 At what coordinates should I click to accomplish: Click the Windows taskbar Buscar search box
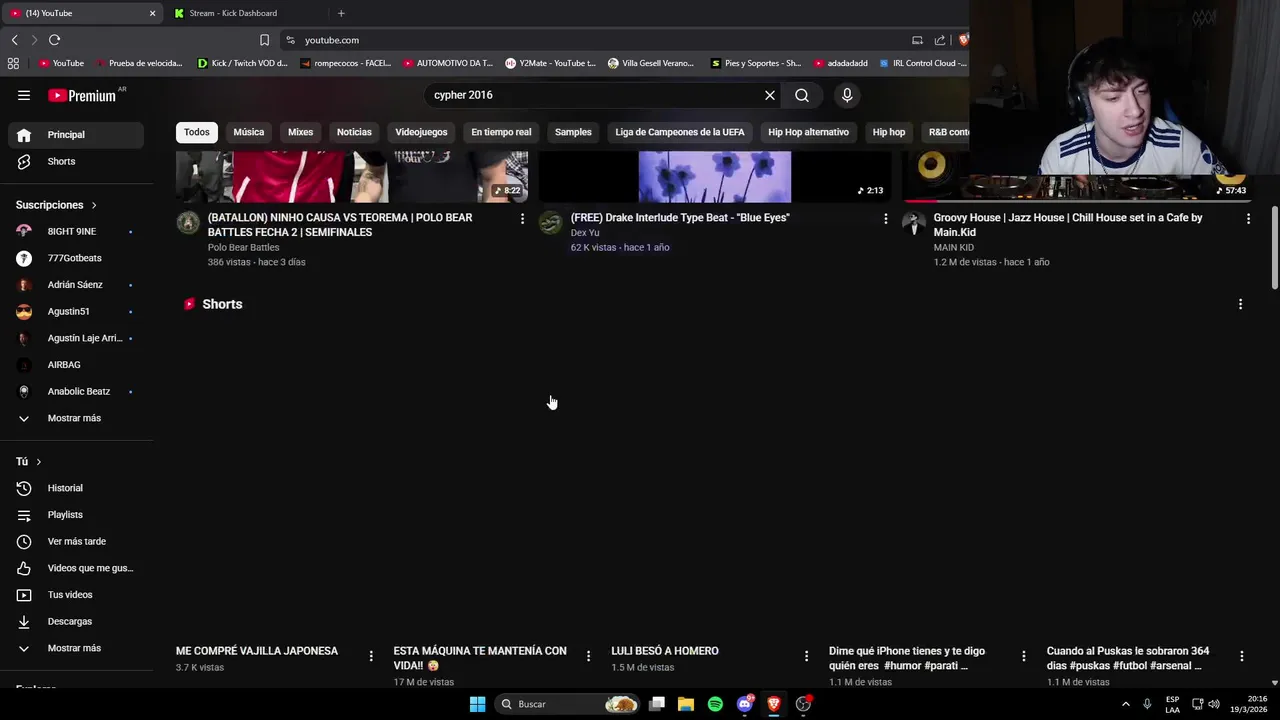(x=568, y=704)
